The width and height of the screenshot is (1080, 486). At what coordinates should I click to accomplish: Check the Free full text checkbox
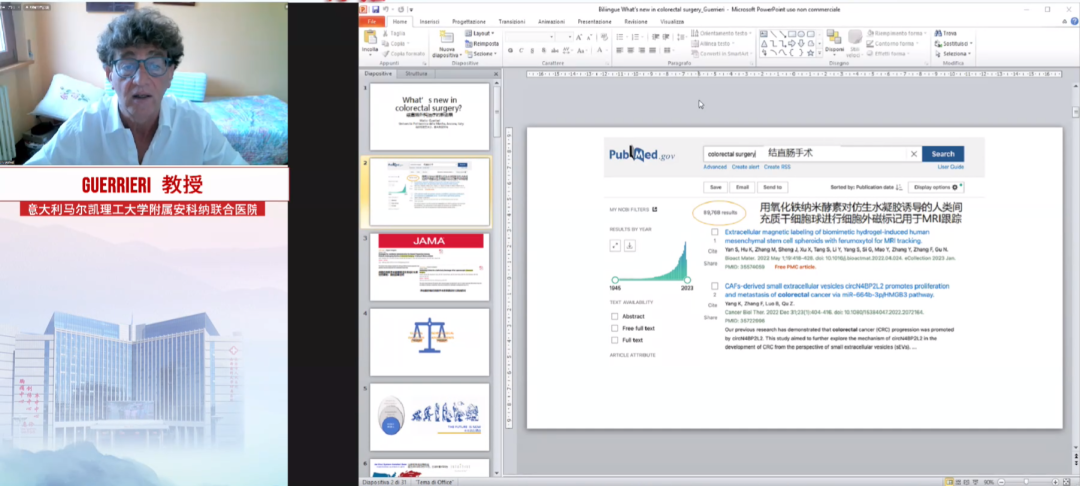click(614, 328)
